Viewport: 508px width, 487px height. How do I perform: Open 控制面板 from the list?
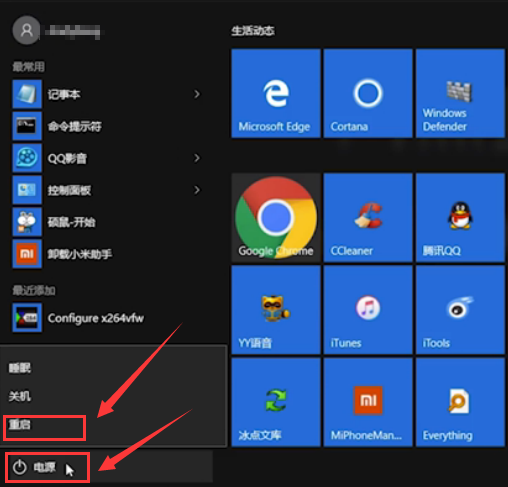coord(107,190)
